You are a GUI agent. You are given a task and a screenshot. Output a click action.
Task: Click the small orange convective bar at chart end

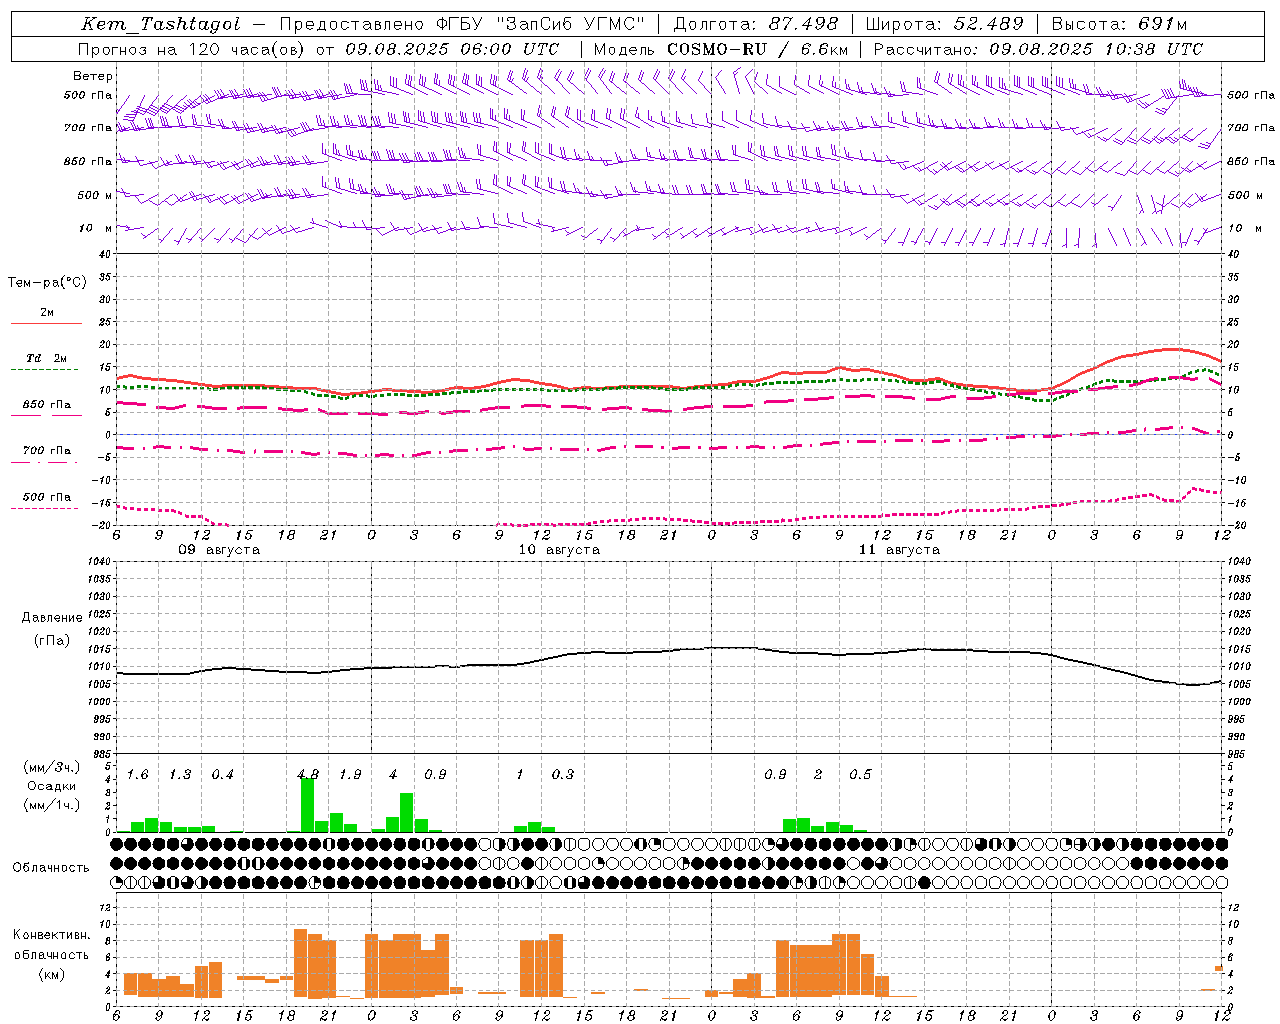click(1219, 968)
